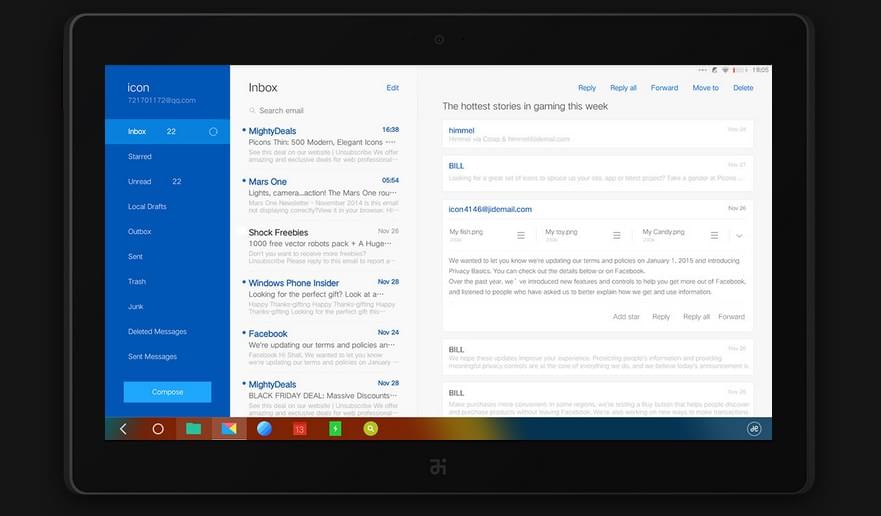Open the green file manager app
The height and width of the screenshot is (516, 881).
coord(193,429)
